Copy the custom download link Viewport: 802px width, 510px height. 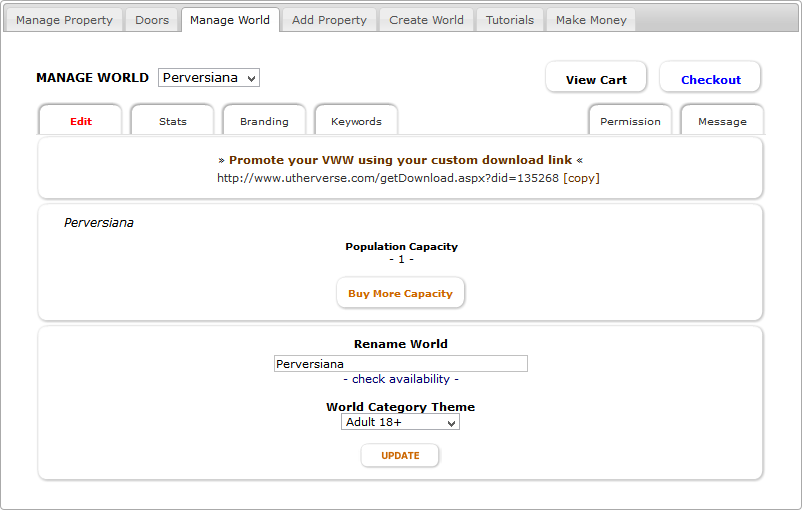click(x=581, y=178)
